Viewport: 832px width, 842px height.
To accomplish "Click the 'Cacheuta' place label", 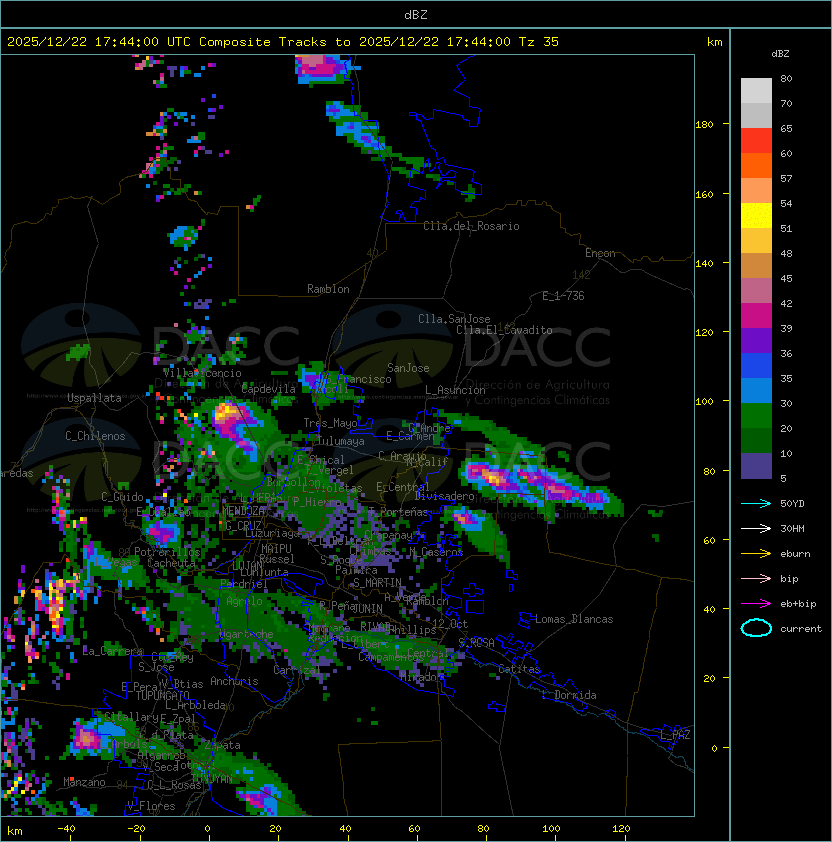I will (171, 563).
